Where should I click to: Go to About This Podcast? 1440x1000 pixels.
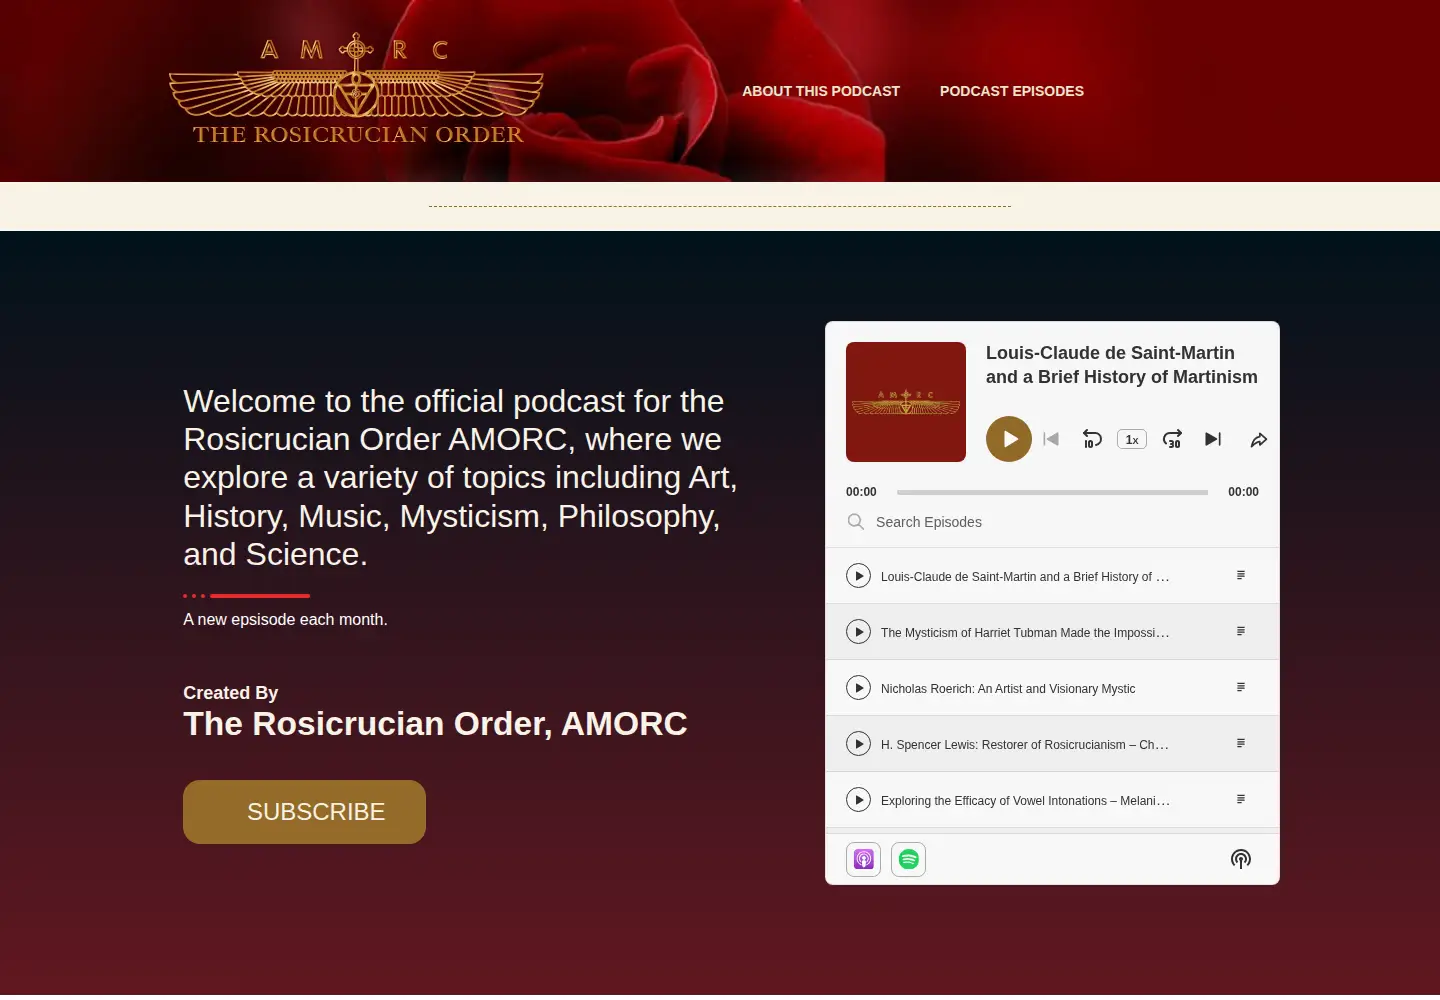click(x=821, y=91)
